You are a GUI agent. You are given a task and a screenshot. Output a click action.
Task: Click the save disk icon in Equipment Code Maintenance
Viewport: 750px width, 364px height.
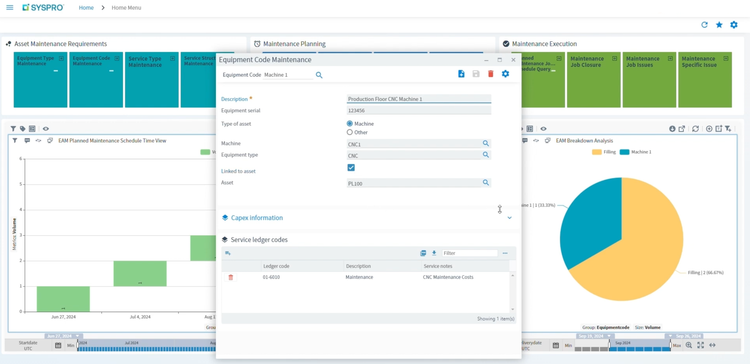pos(476,74)
